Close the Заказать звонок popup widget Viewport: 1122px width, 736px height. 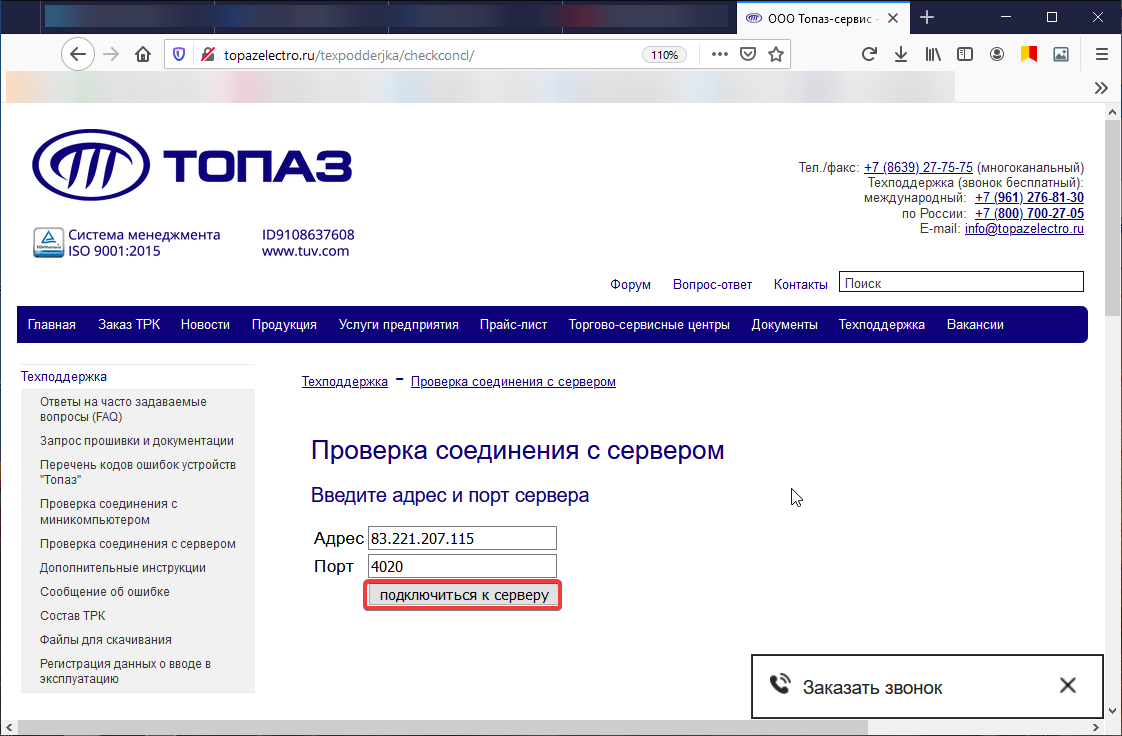click(x=1067, y=686)
